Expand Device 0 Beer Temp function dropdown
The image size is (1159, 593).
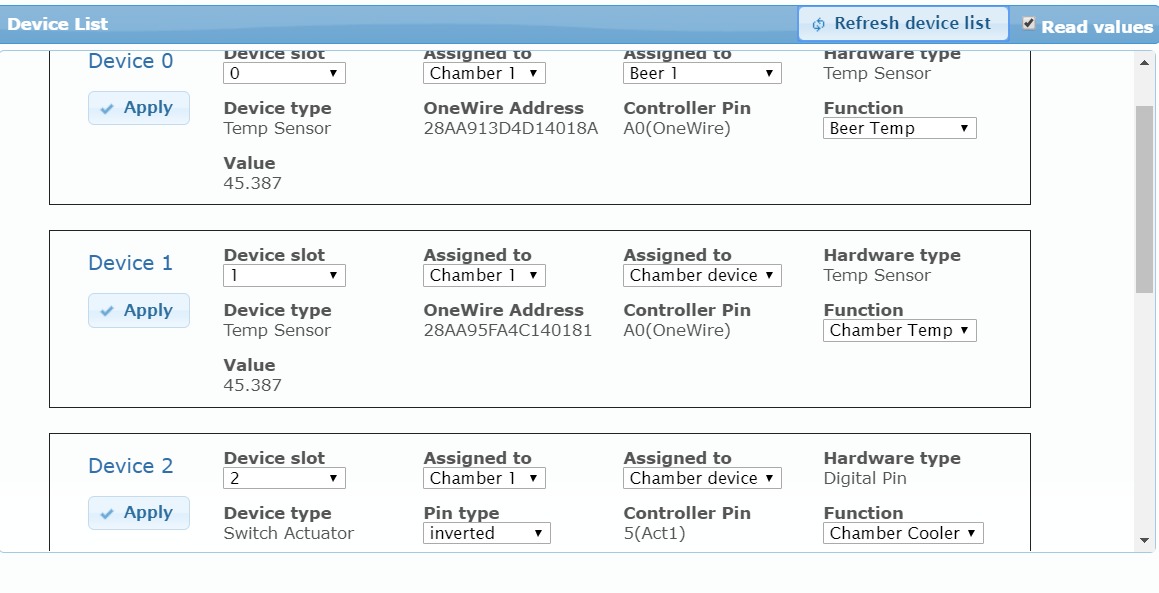[x=900, y=128]
